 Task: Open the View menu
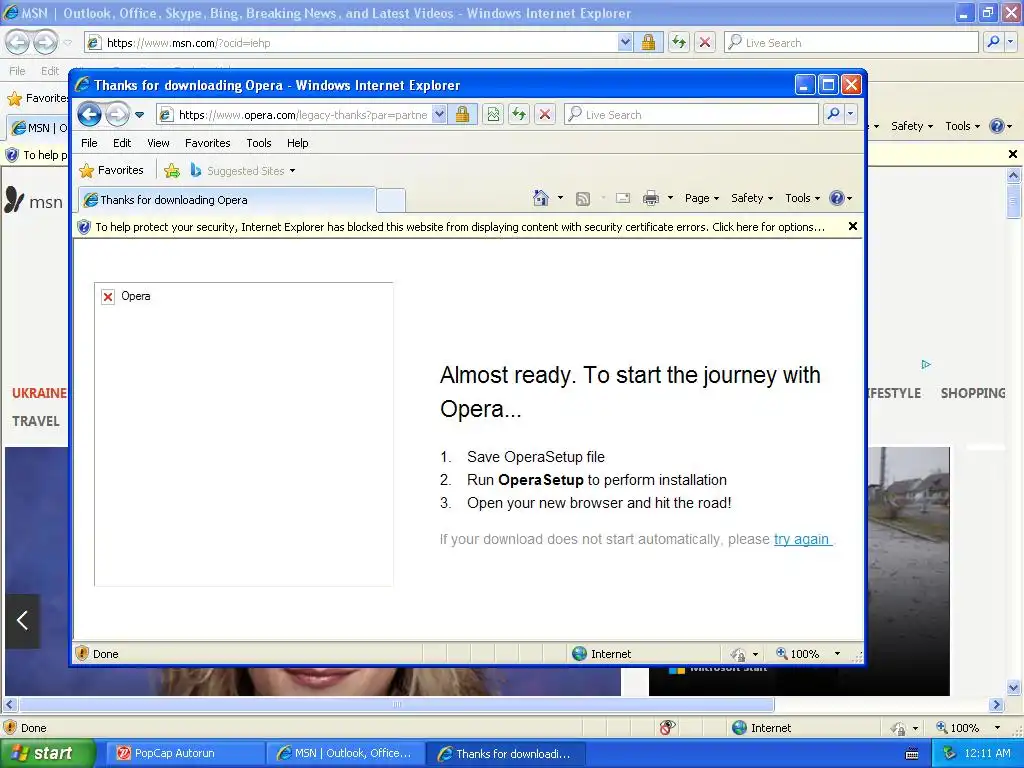coord(158,143)
